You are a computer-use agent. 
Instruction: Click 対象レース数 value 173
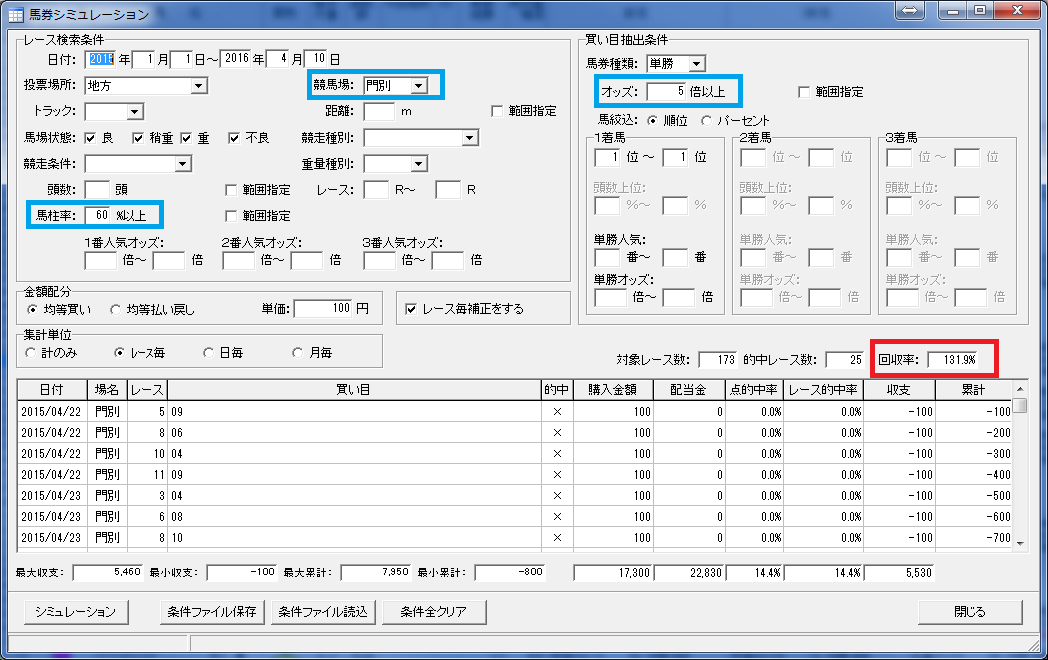coord(718,360)
